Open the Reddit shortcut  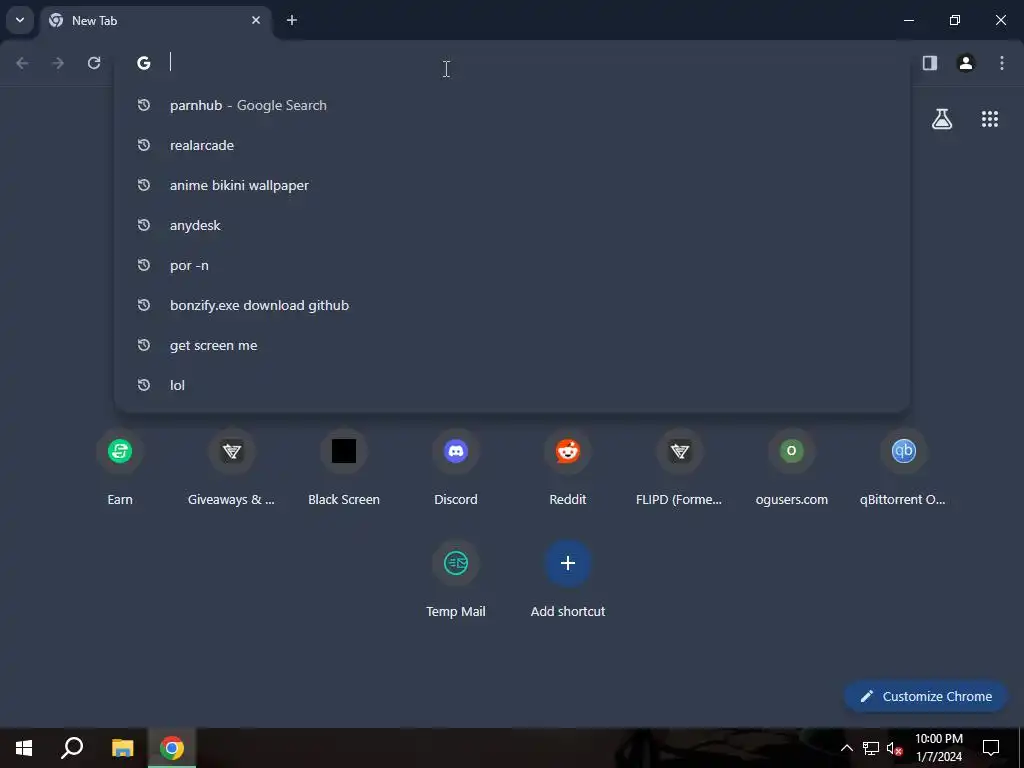pos(568,468)
